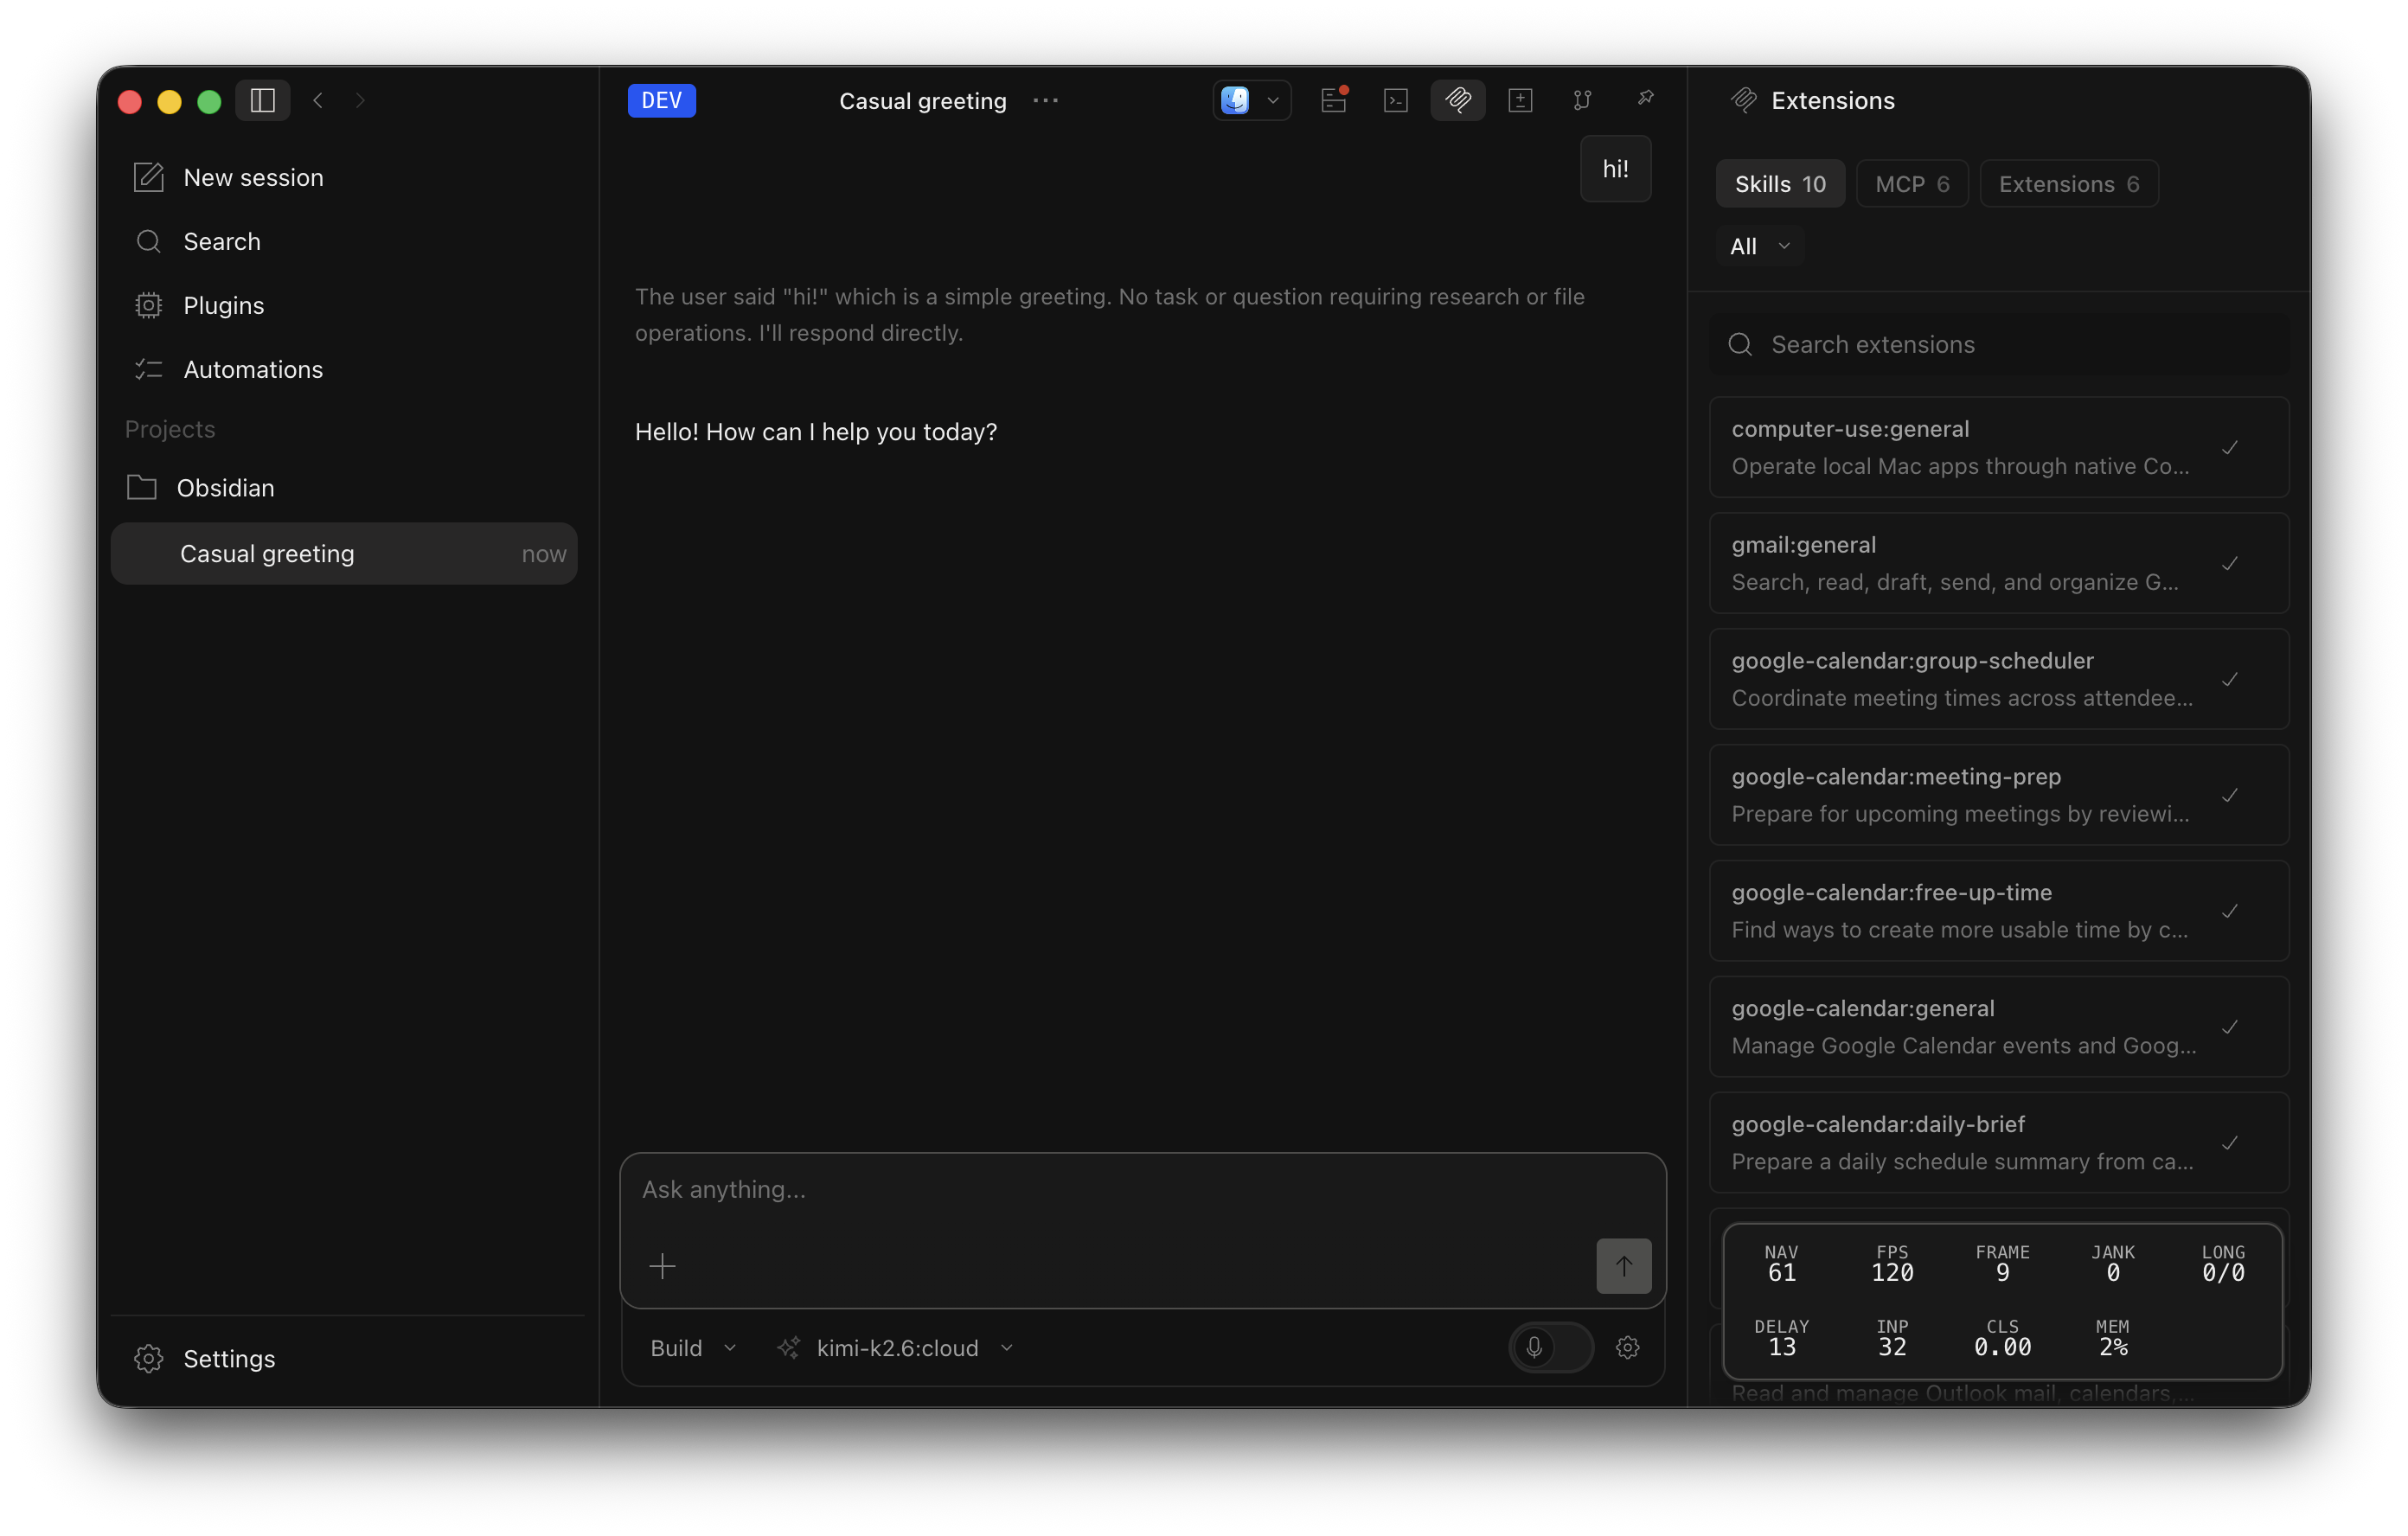Viewport: 2408px width, 1536px height.
Task: Toggle checkmark for computer-use:general skill
Action: tap(2229, 447)
